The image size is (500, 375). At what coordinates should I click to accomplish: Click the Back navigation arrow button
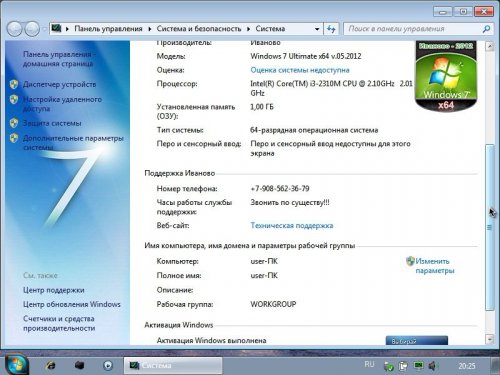click(x=15, y=29)
